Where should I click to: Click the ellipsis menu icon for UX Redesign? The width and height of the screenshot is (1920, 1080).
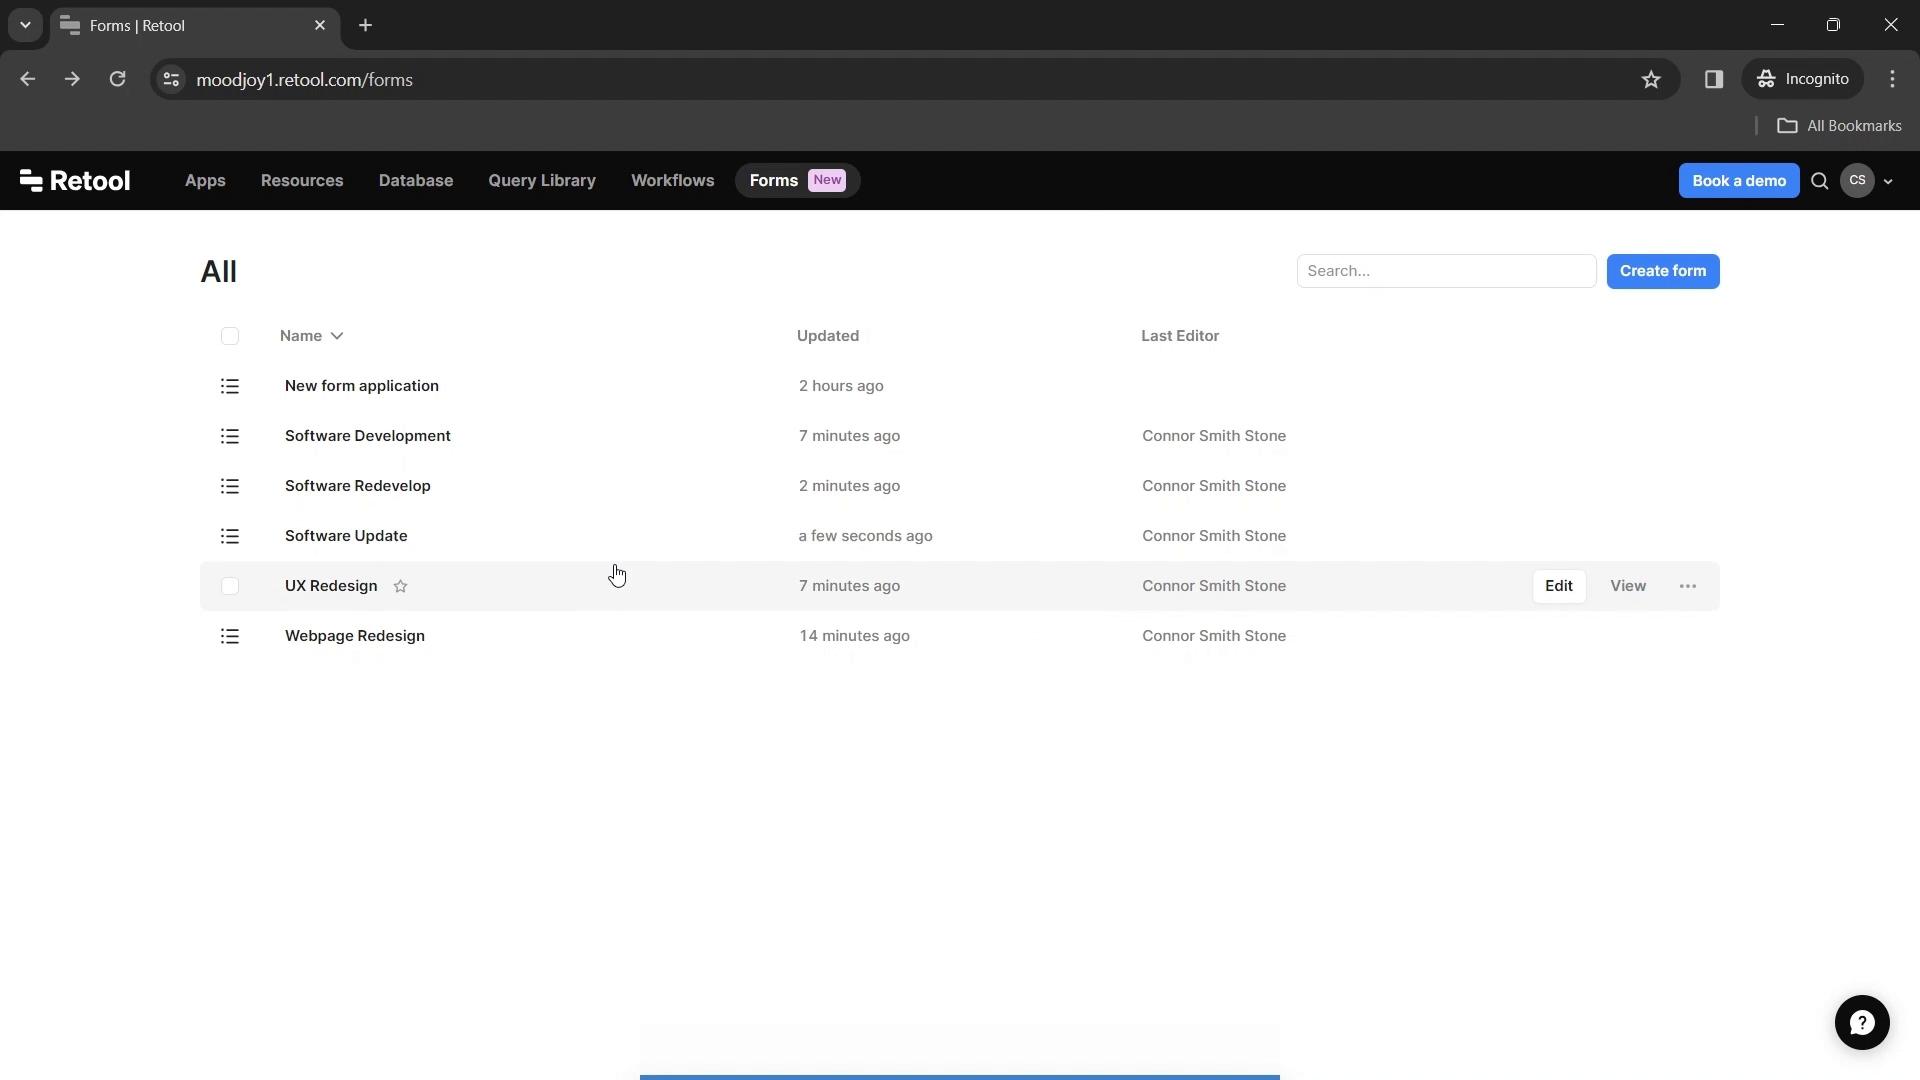[1688, 585]
